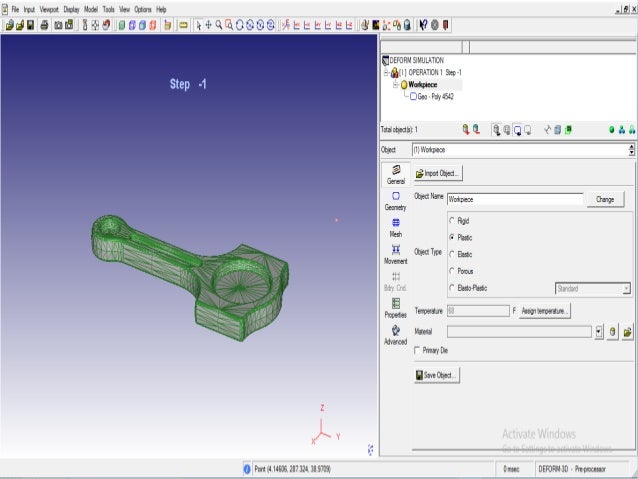Click the green dot icon below the tree
The image size is (638, 479).
[x=611, y=130]
